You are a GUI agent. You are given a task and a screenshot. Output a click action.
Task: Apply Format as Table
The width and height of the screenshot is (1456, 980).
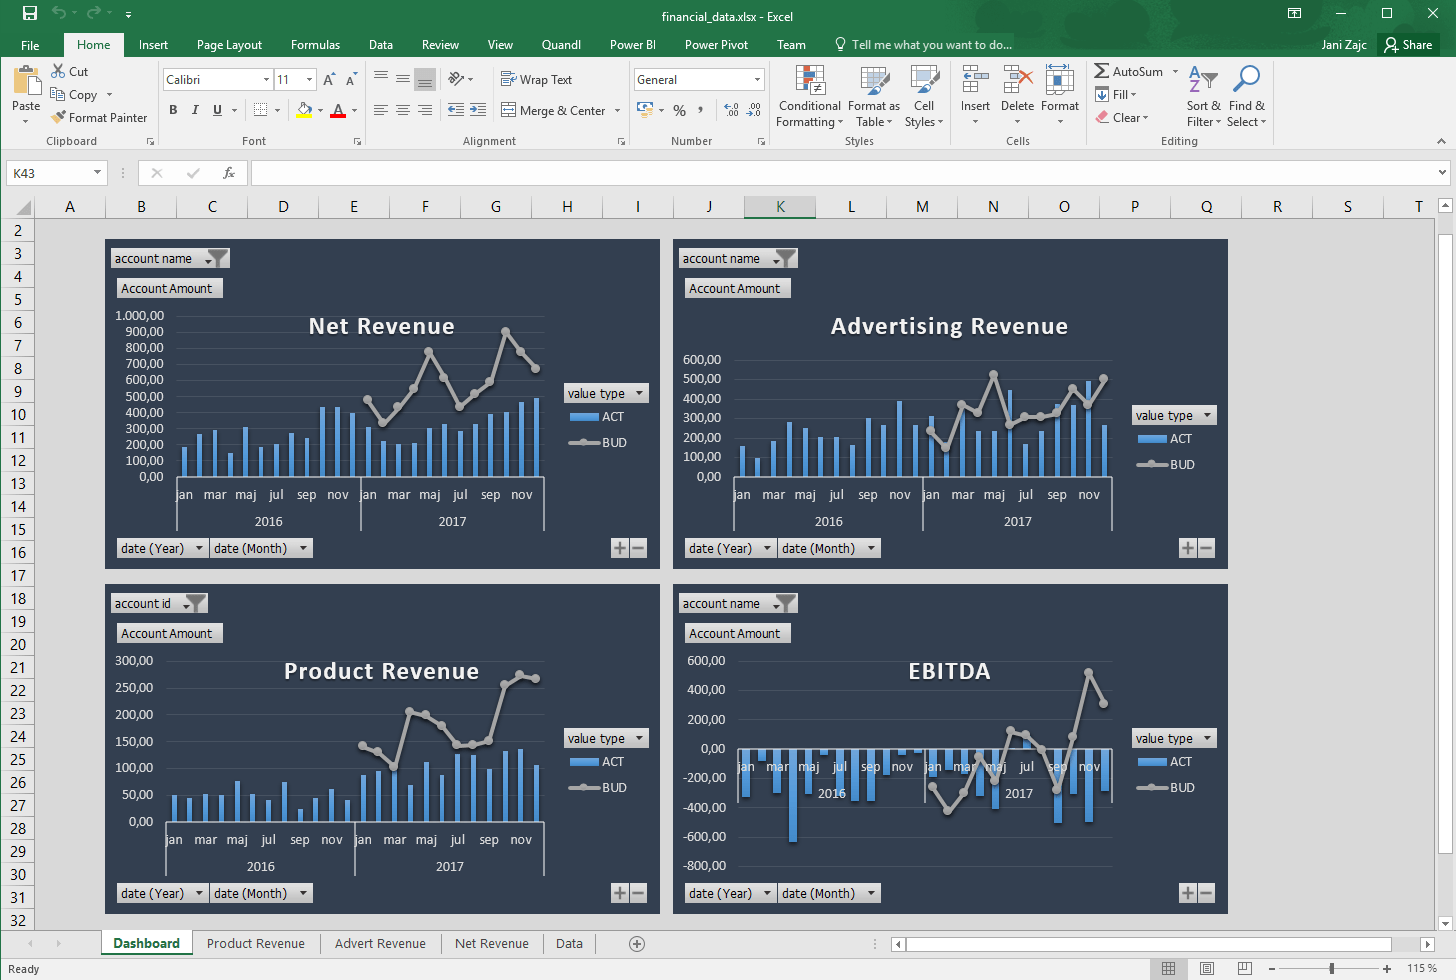coord(873,95)
